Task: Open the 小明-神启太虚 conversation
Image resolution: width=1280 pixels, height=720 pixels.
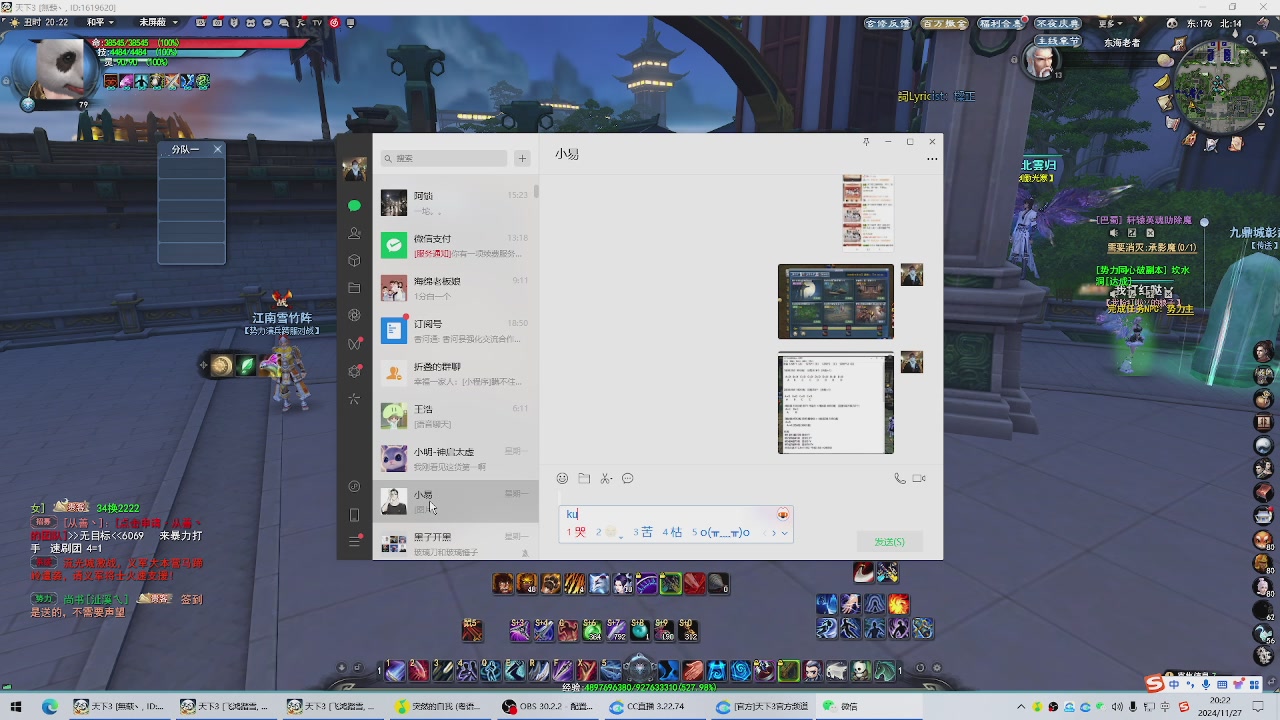Action: pos(456,459)
